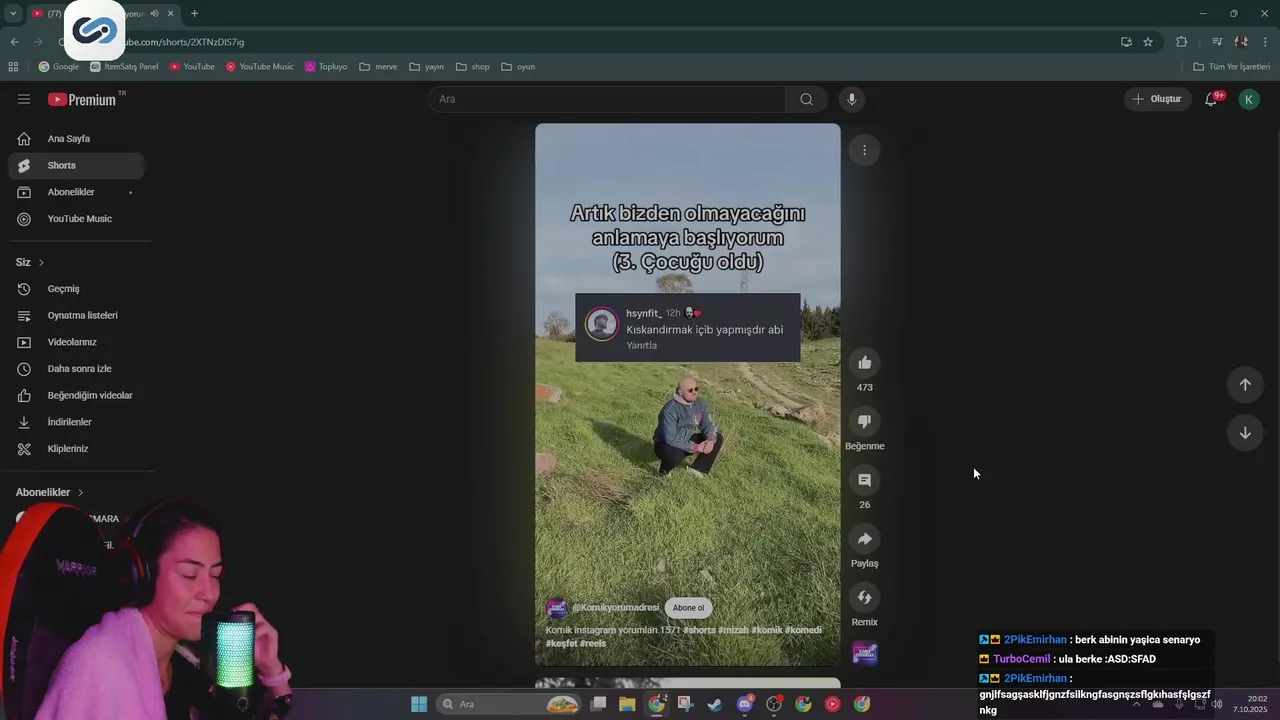This screenshot has width=1280, height=720.
Task: Go to next Short with down arrow
Action: [x=1245, y=433]
